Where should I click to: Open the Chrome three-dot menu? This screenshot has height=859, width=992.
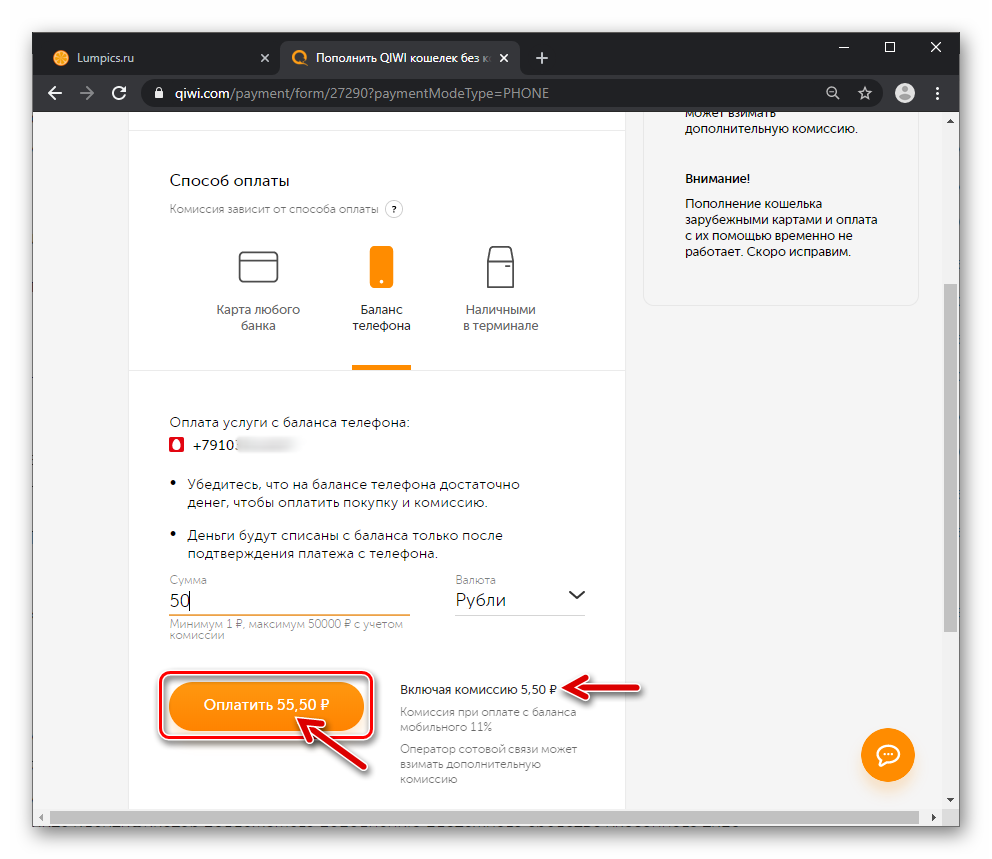tap(938, 94)
